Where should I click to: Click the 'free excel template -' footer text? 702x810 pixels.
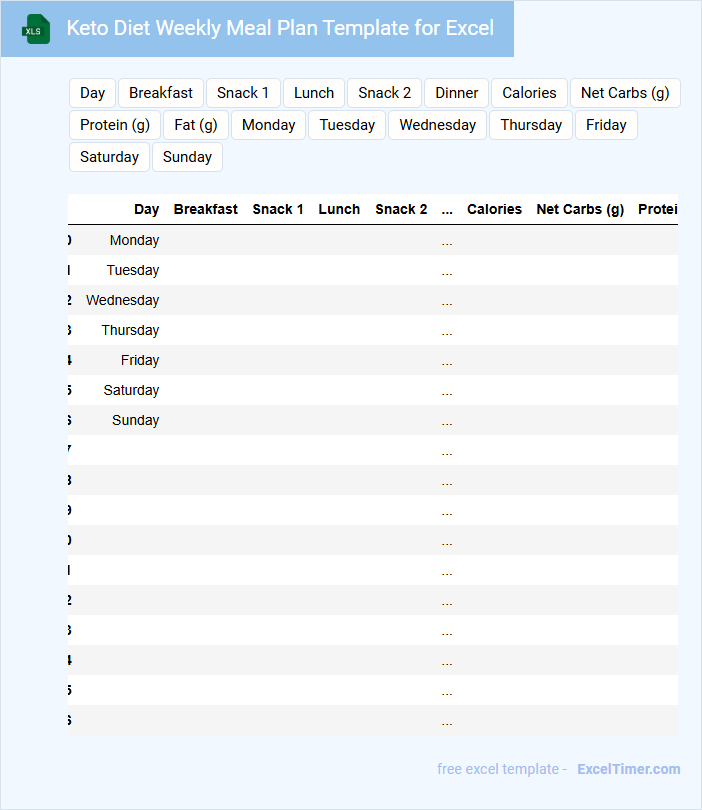click(x=502, y=769)
